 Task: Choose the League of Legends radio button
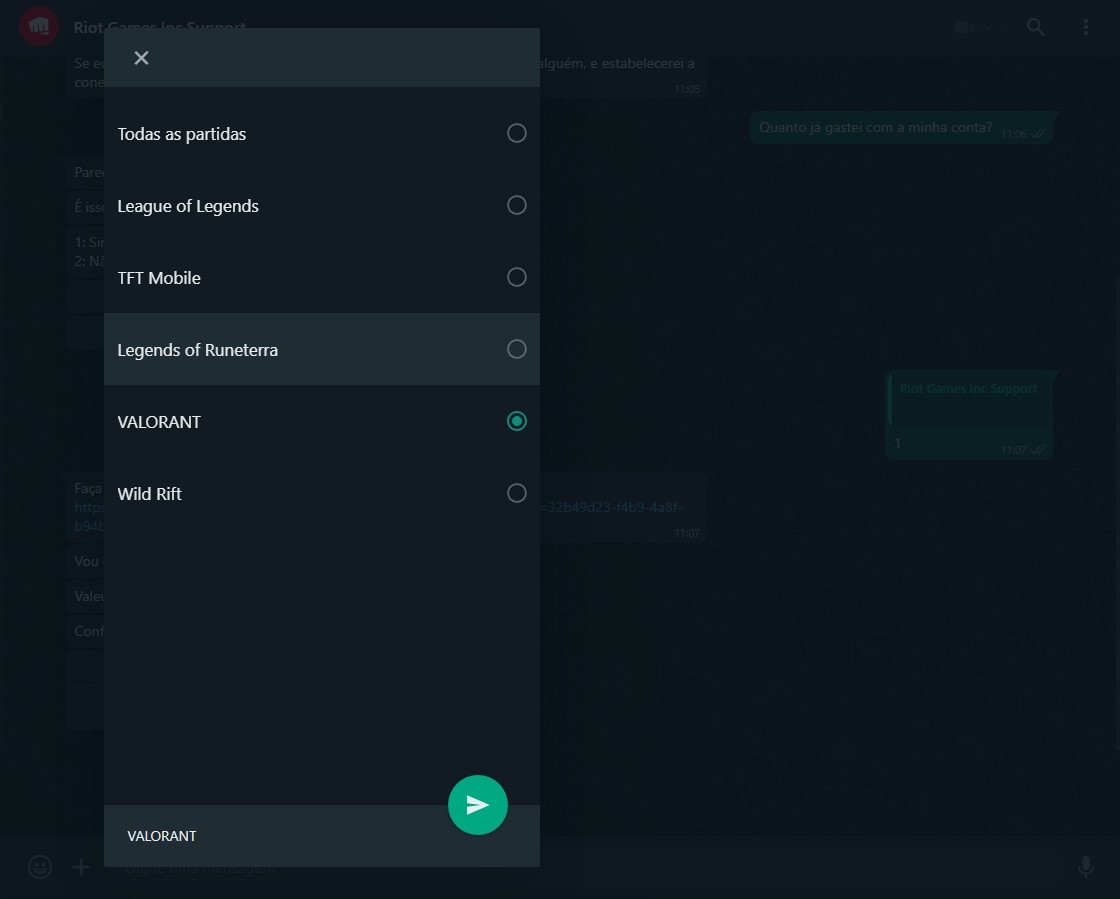(516, 205)
